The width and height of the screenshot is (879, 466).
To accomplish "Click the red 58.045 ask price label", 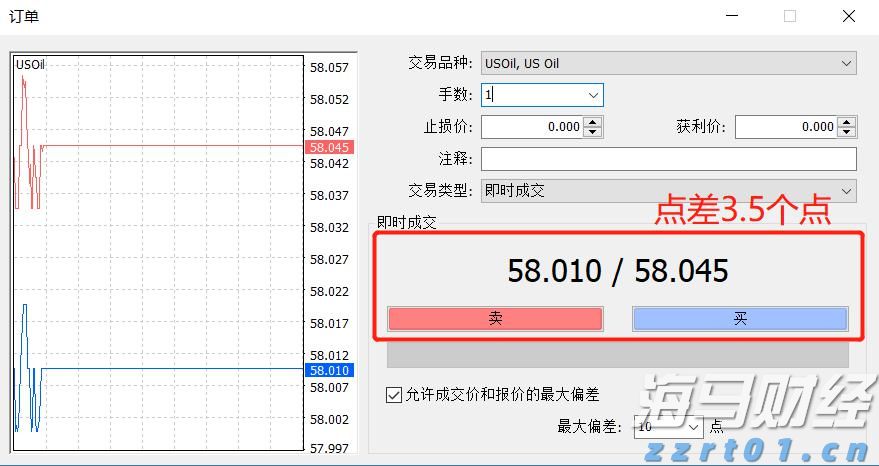I will [329, 147].
